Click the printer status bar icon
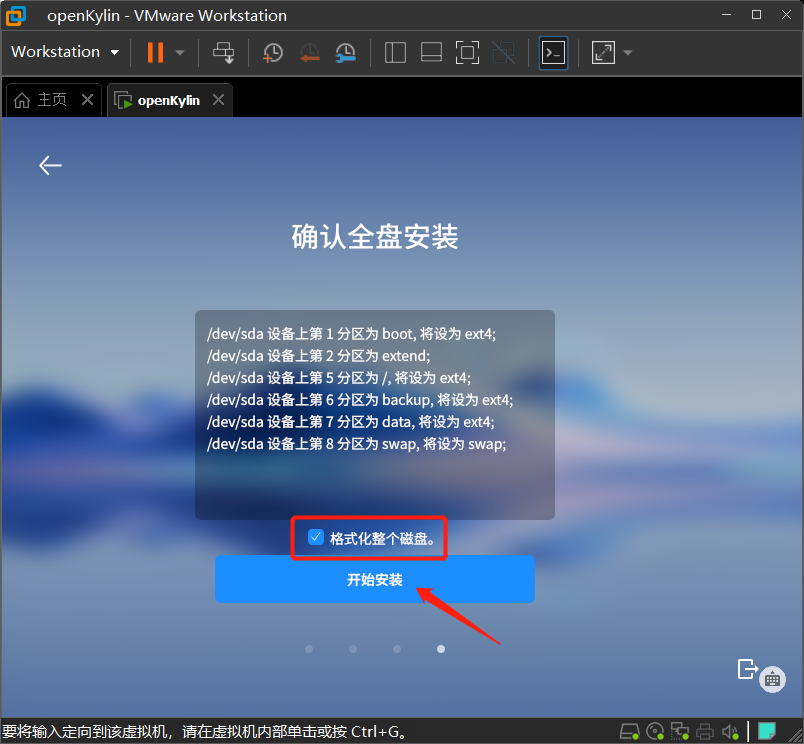Screen dimensions: 804x744 pos(705,731)
